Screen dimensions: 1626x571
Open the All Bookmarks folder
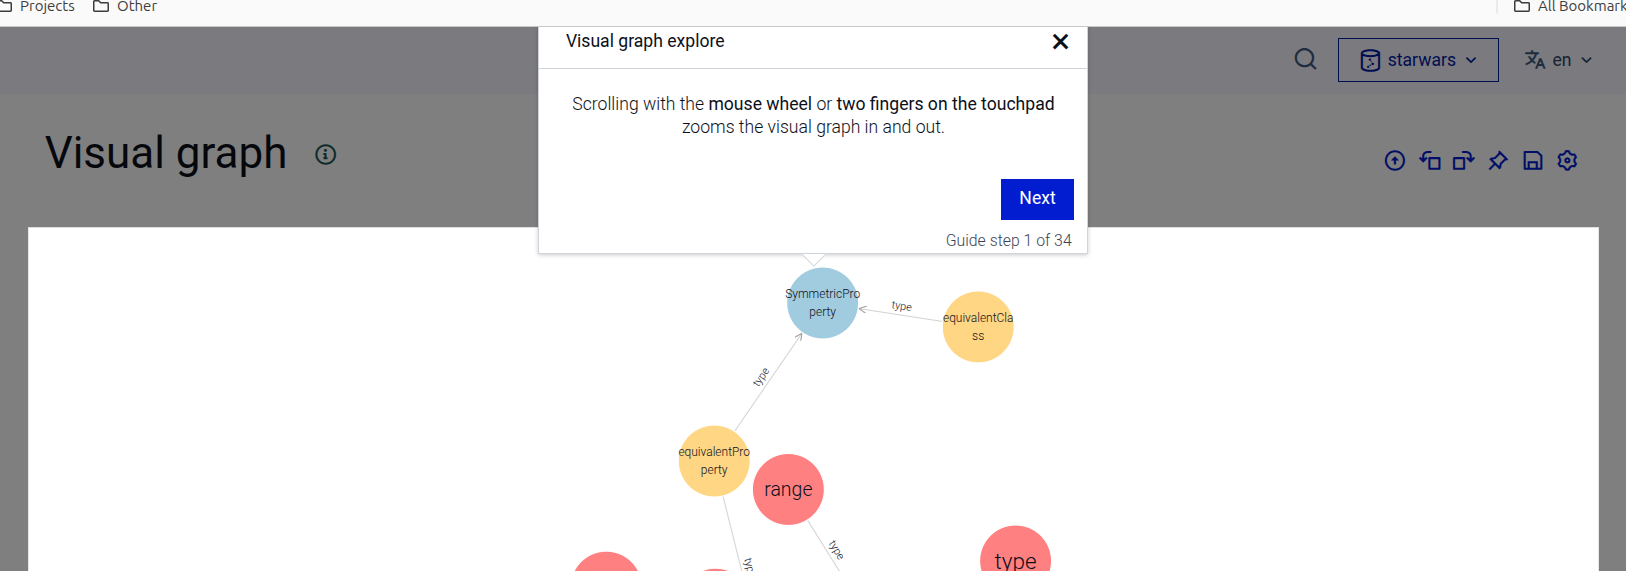1570,7
